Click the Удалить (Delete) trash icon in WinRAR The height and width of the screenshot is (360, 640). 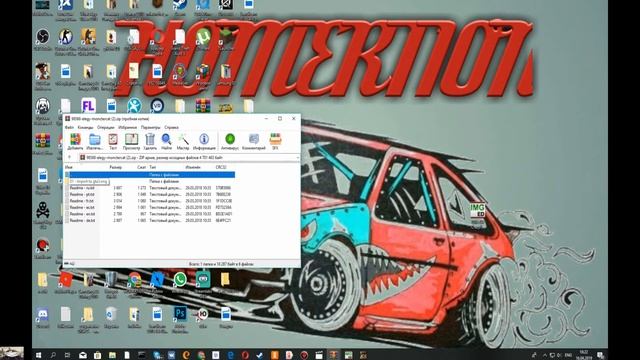coord(150,142)
